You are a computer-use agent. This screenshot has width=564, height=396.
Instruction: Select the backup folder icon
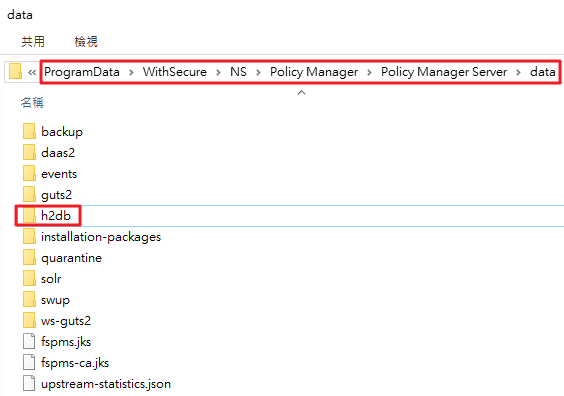tap(29, 131)
